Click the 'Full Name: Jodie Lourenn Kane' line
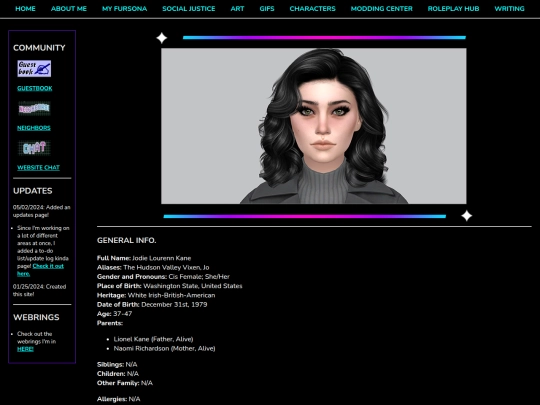The height and width of the screenshot is (405, 540). pos(144,258)
